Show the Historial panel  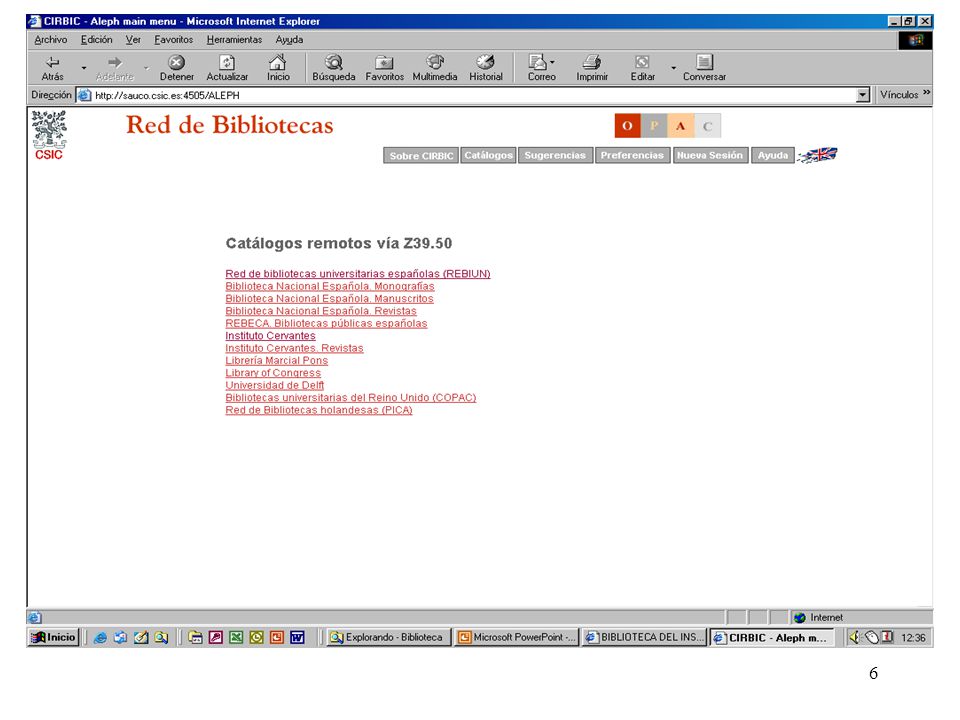tap(486, 67)
